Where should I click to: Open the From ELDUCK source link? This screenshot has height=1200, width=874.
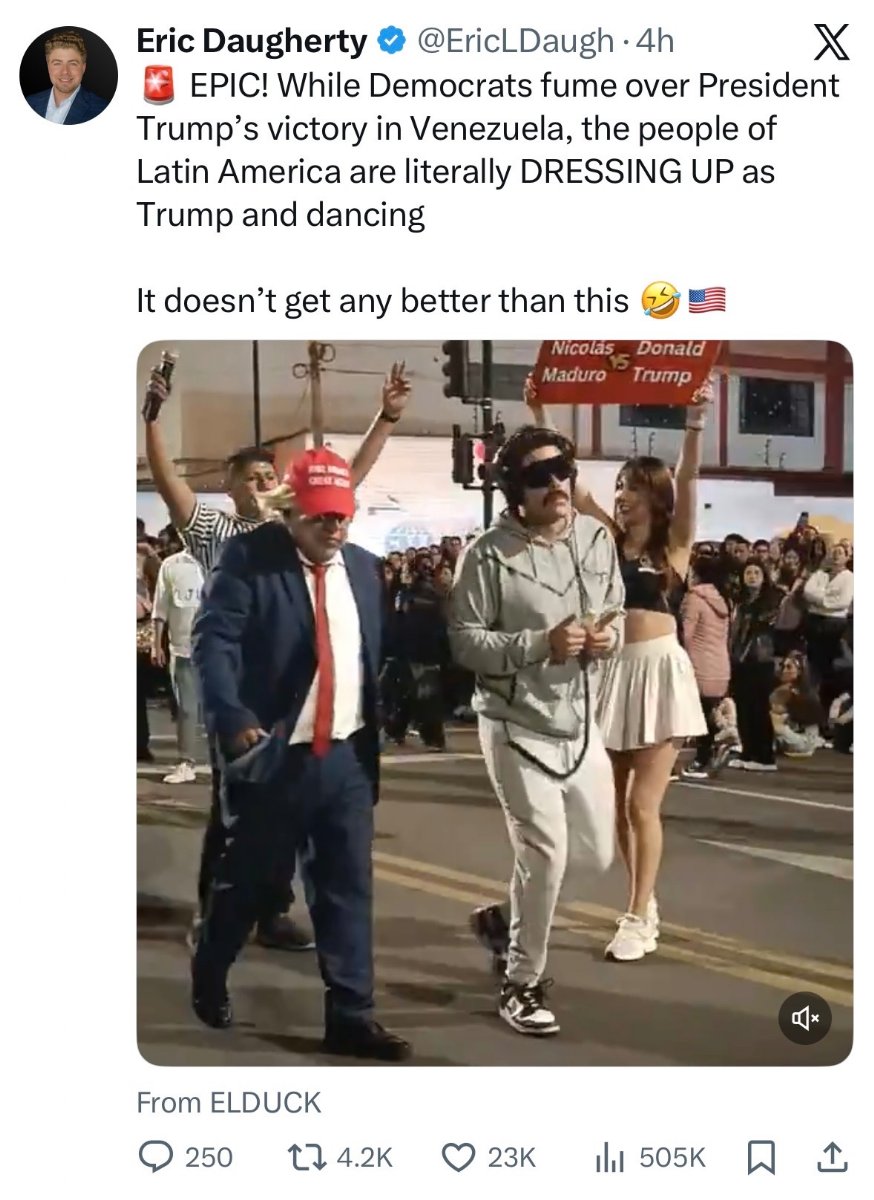click(x=229, y=1102)
